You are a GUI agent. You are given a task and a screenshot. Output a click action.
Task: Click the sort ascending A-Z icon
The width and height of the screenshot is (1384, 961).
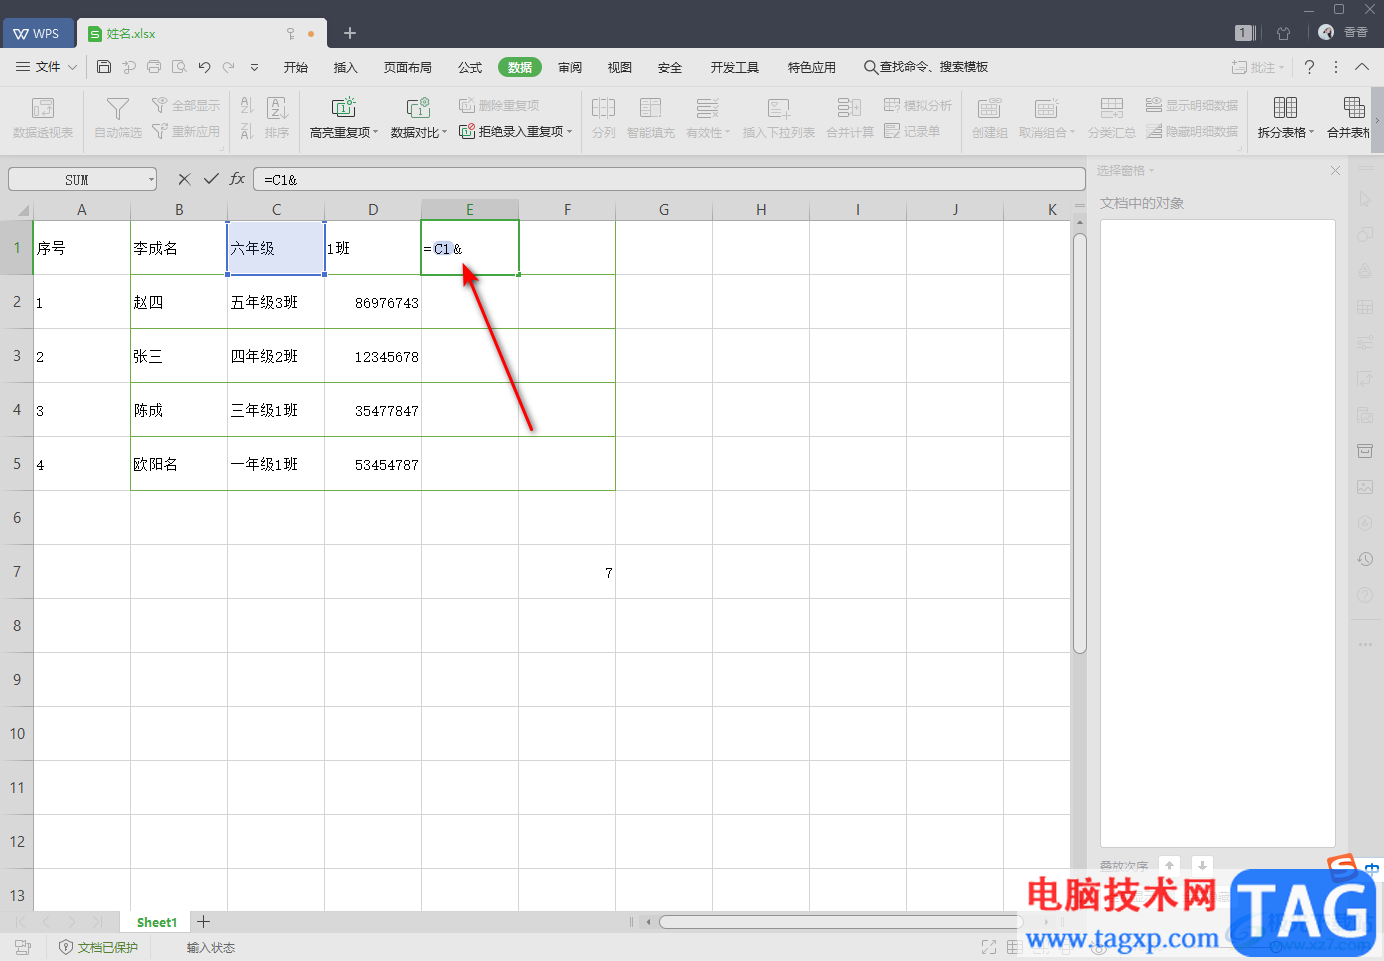coord(247,105)
